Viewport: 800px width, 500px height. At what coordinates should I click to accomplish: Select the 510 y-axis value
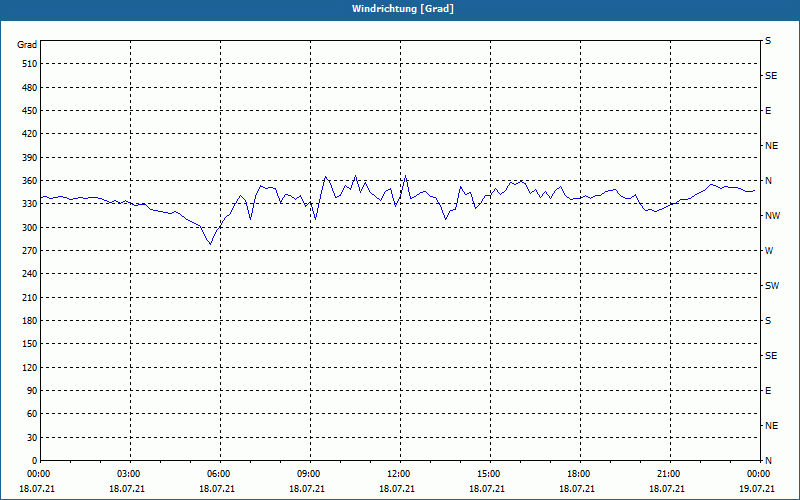pyautogui.click(x=30, y=64)
